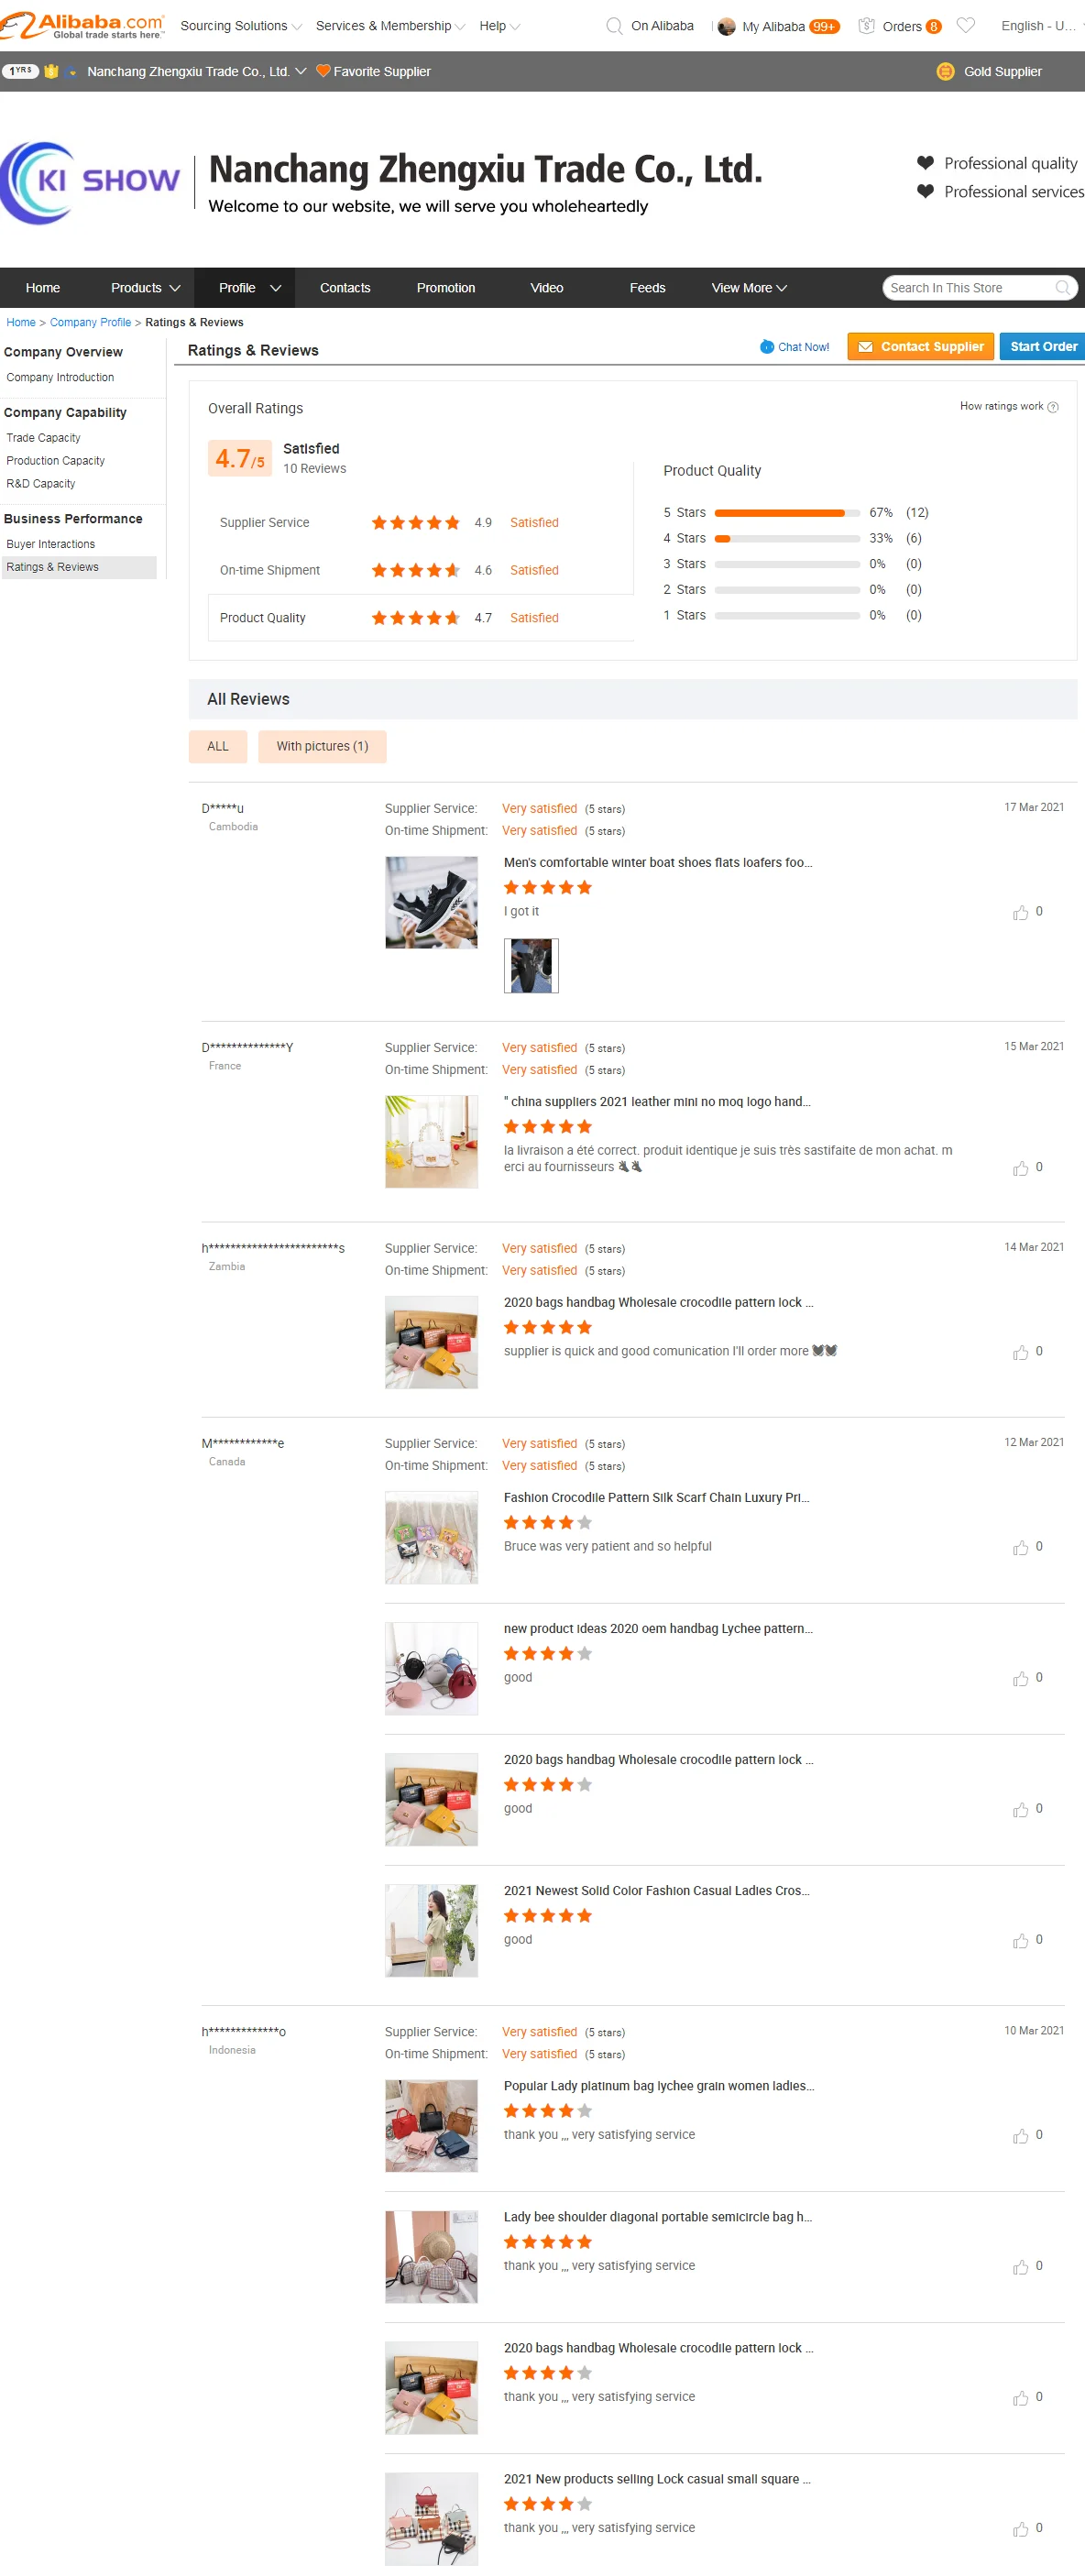Open Chat Now! messenger icon
1085x2576 pixels.
[767, 347]
